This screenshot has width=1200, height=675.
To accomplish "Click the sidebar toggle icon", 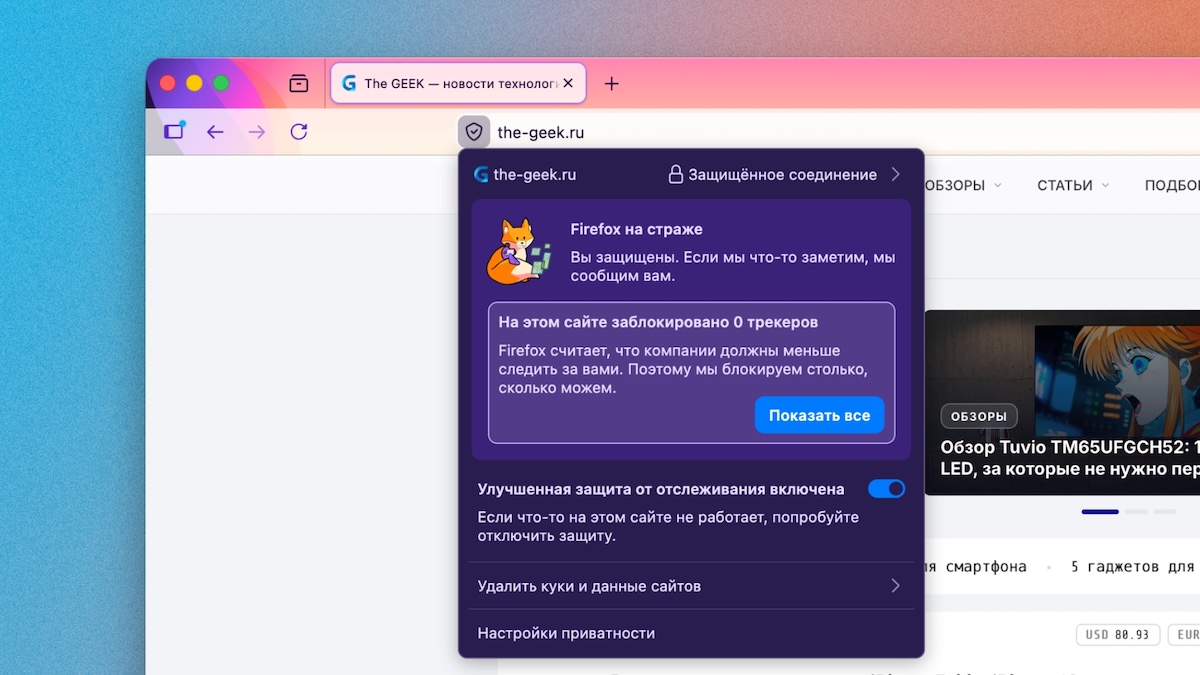I will (175, 131).
